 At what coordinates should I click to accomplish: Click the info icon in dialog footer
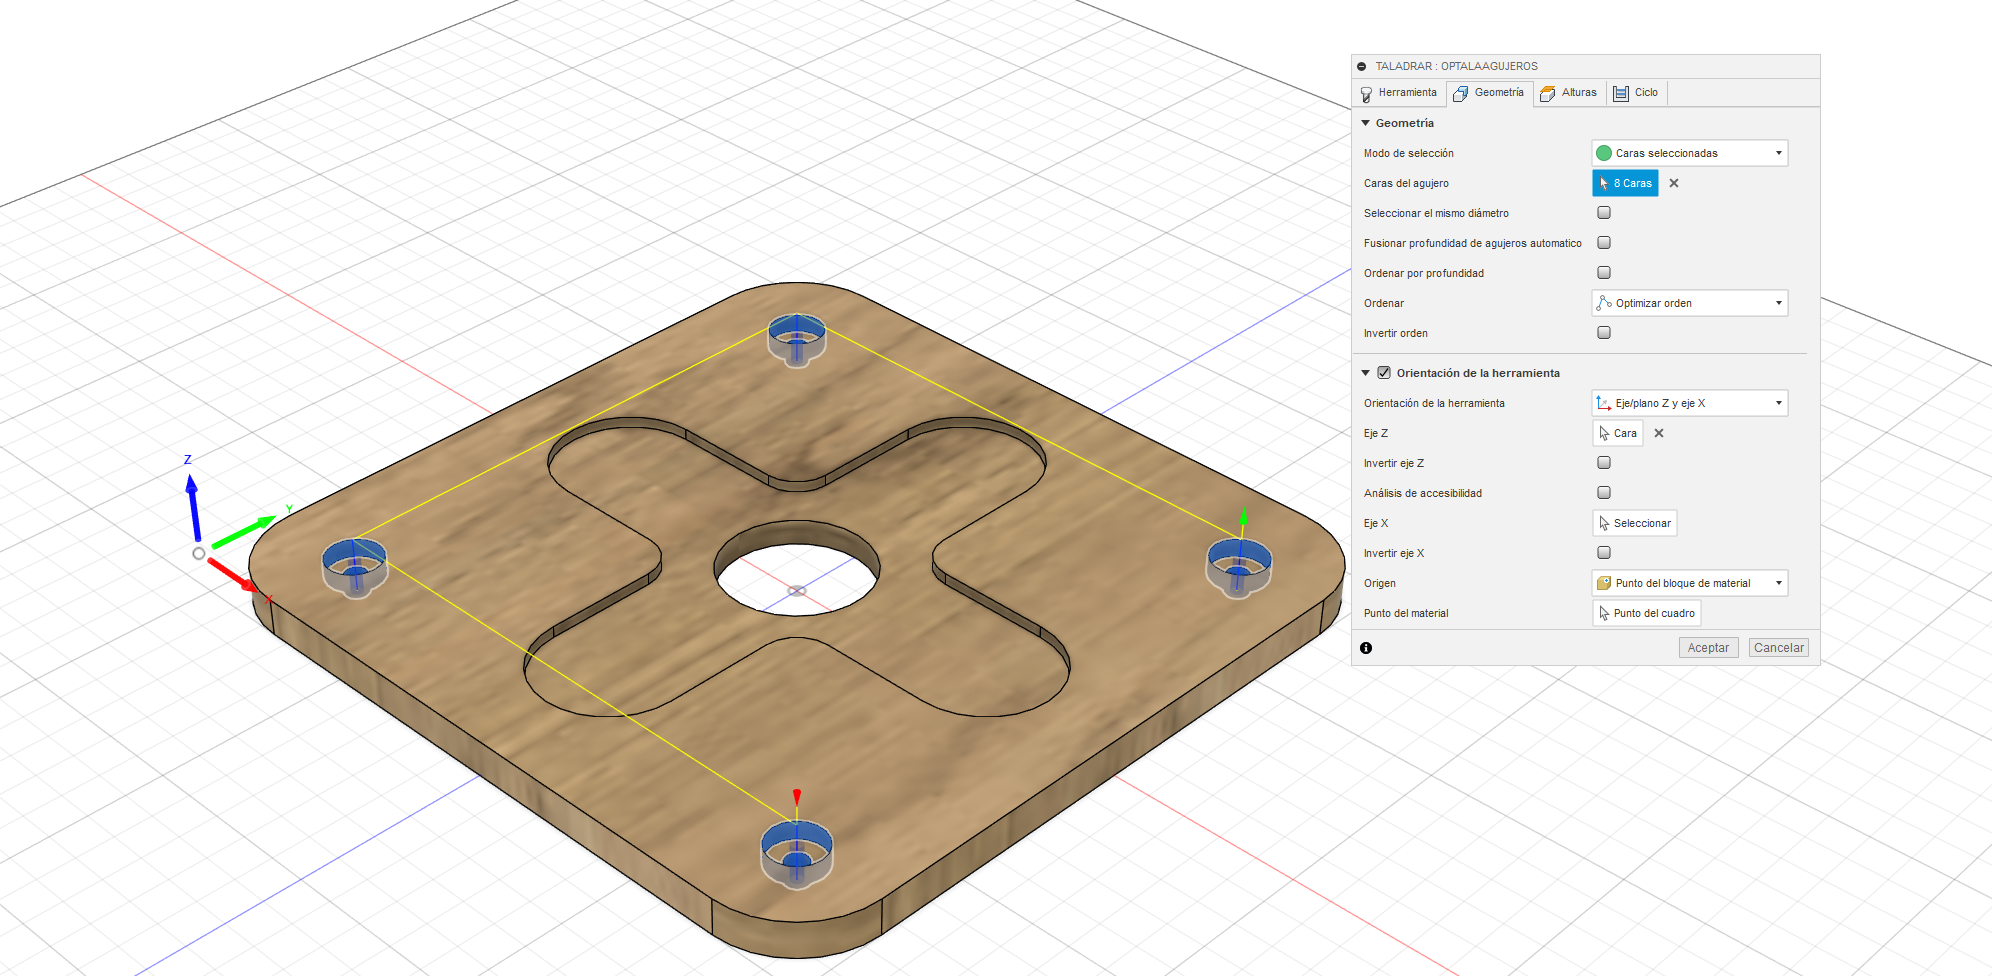tap(1366, 648)
